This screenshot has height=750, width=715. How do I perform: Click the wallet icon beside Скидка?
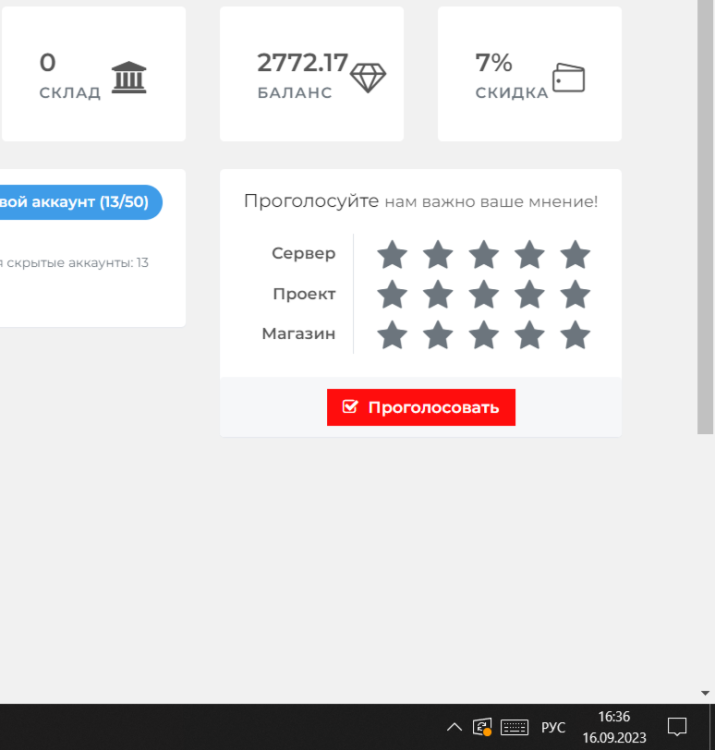(569, 78)
